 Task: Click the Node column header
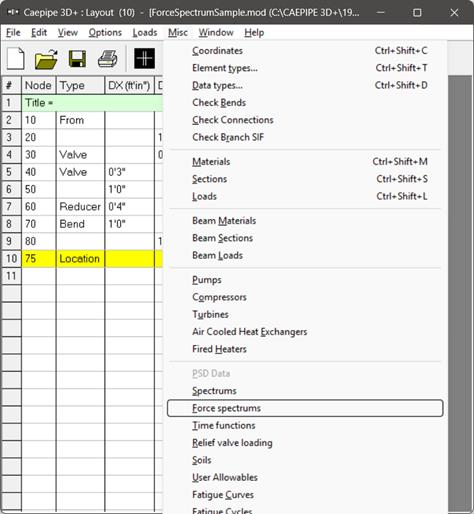click(x=39, y=85)
